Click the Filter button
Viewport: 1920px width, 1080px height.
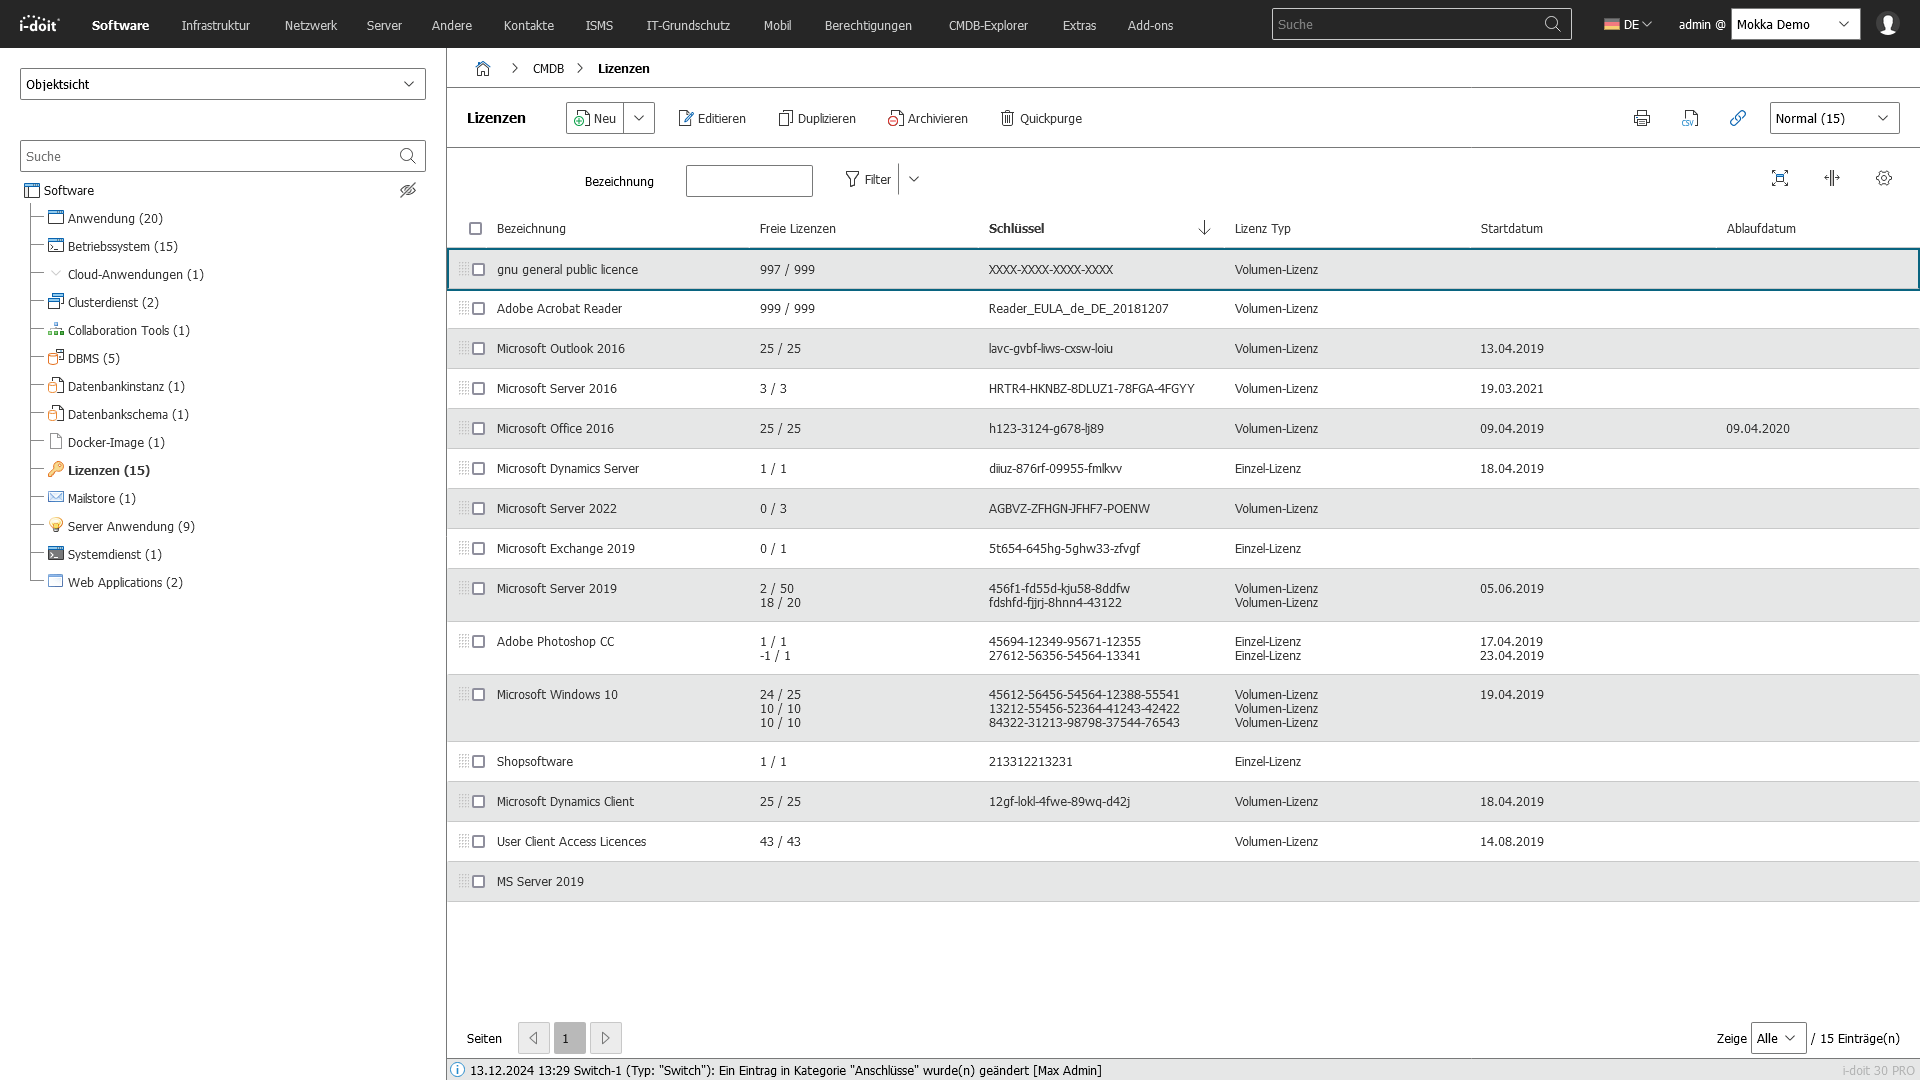(868, 180)
